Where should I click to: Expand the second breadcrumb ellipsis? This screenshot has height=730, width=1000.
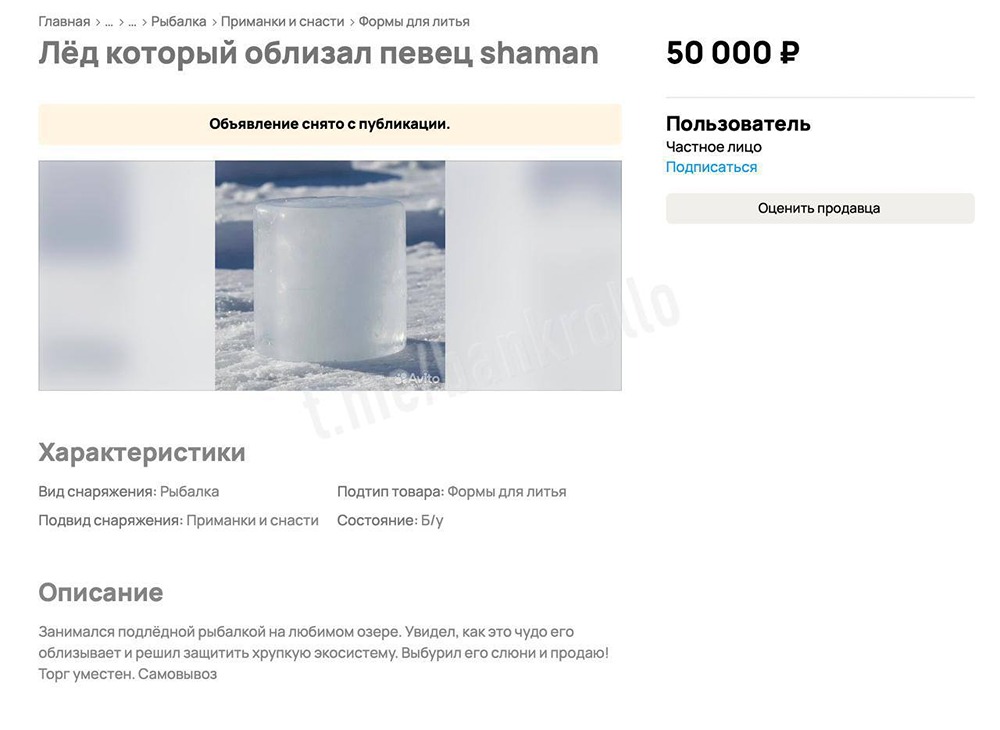click(133, 20)
